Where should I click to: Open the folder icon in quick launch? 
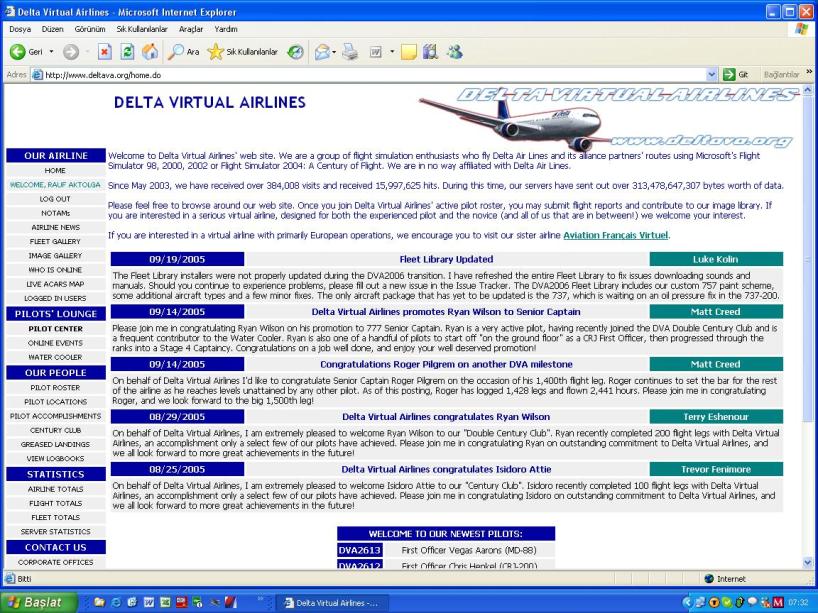pyautogui.click(x=99, y=603)
